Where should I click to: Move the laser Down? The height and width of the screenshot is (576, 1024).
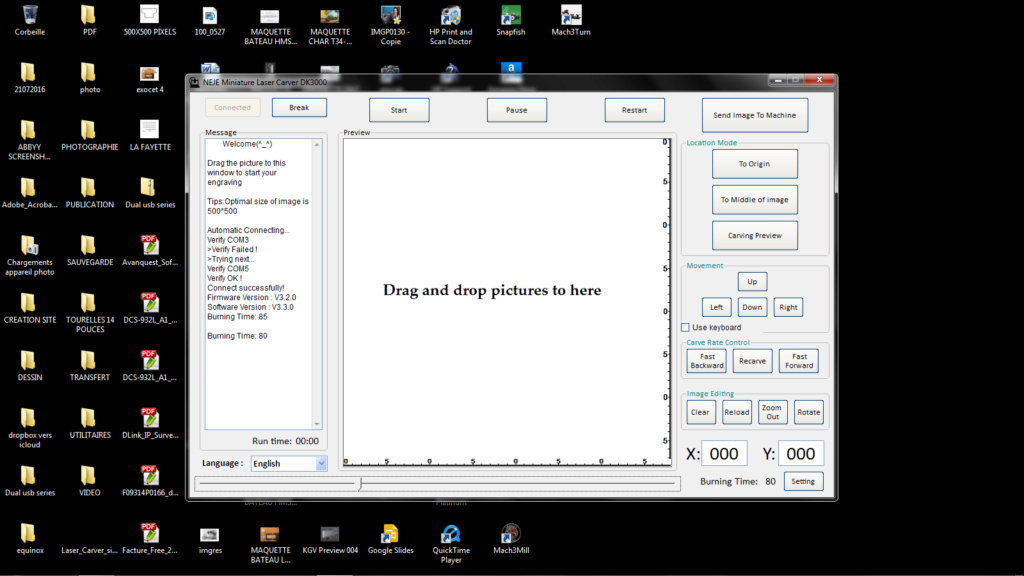tap(752, 307)
